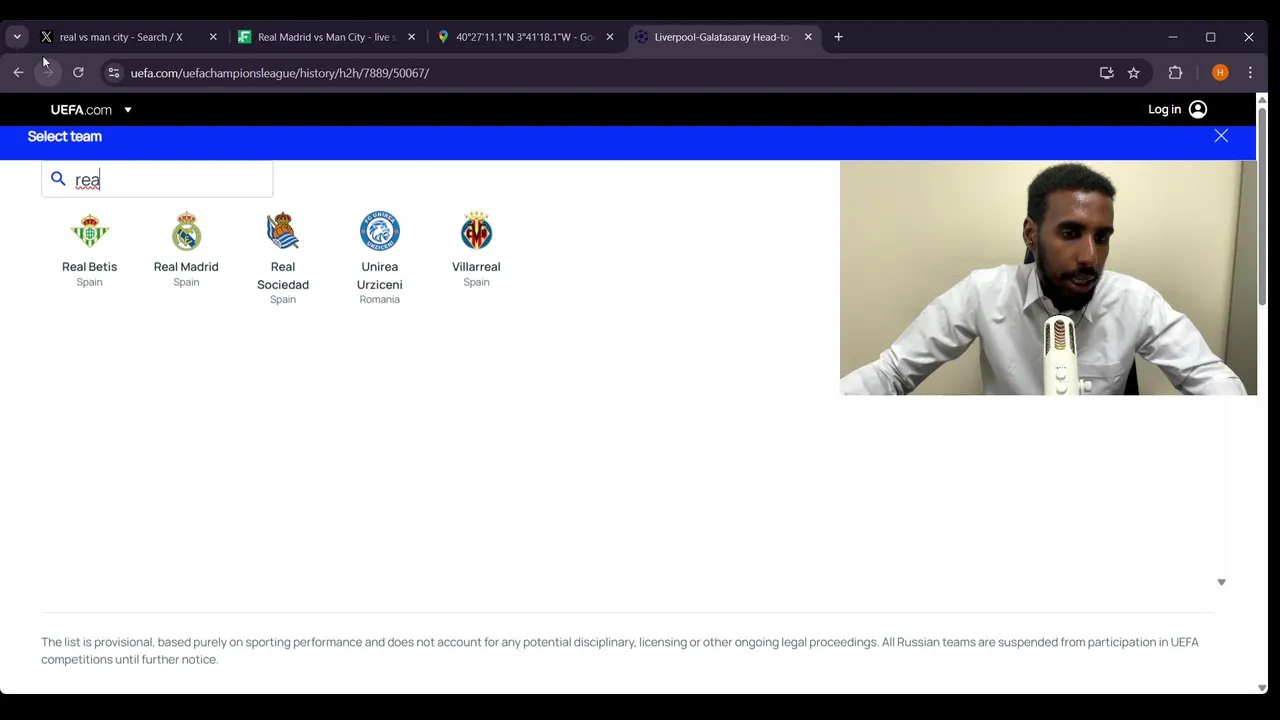This screenshot has height=720, width=1280.
Task: Select the Unirea Urziceni crest
Action: [380, 231]
